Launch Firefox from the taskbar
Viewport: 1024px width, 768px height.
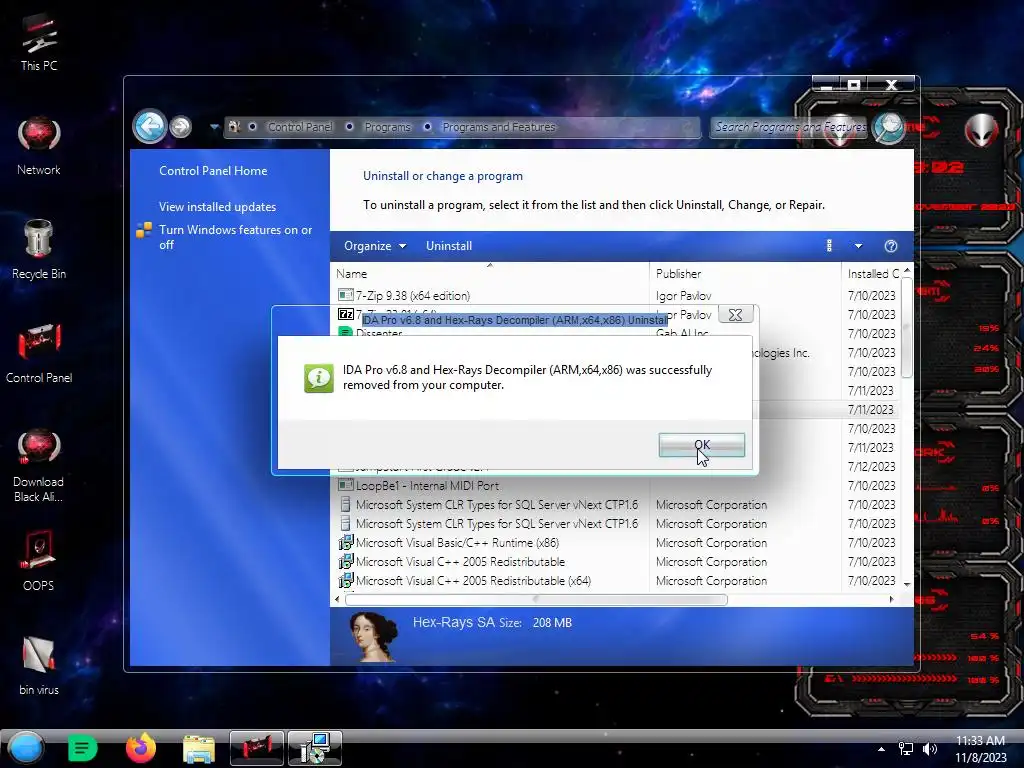coord(141,748)
